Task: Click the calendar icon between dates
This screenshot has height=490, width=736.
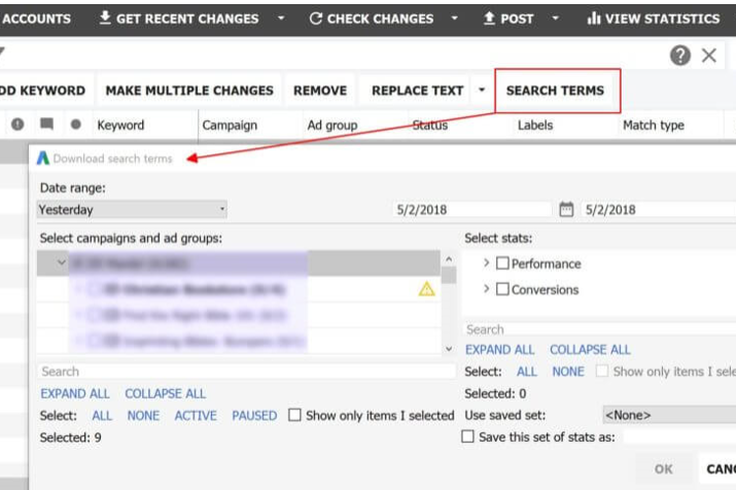Action: click(566, 209)
